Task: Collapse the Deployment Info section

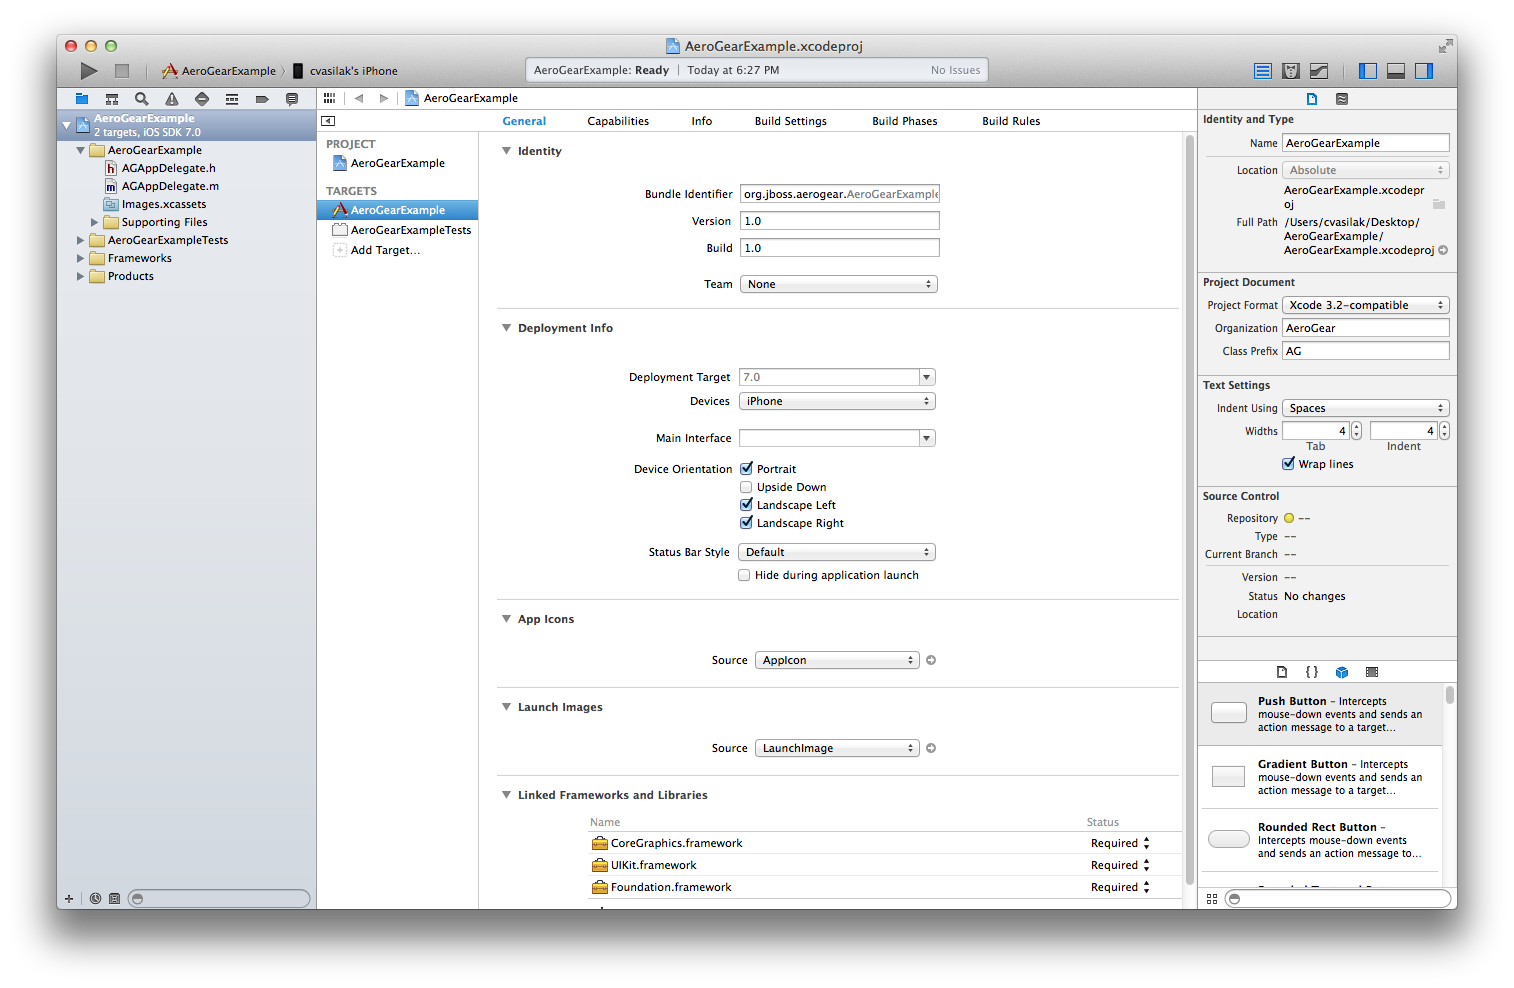Action: click(x=506, y=328)
